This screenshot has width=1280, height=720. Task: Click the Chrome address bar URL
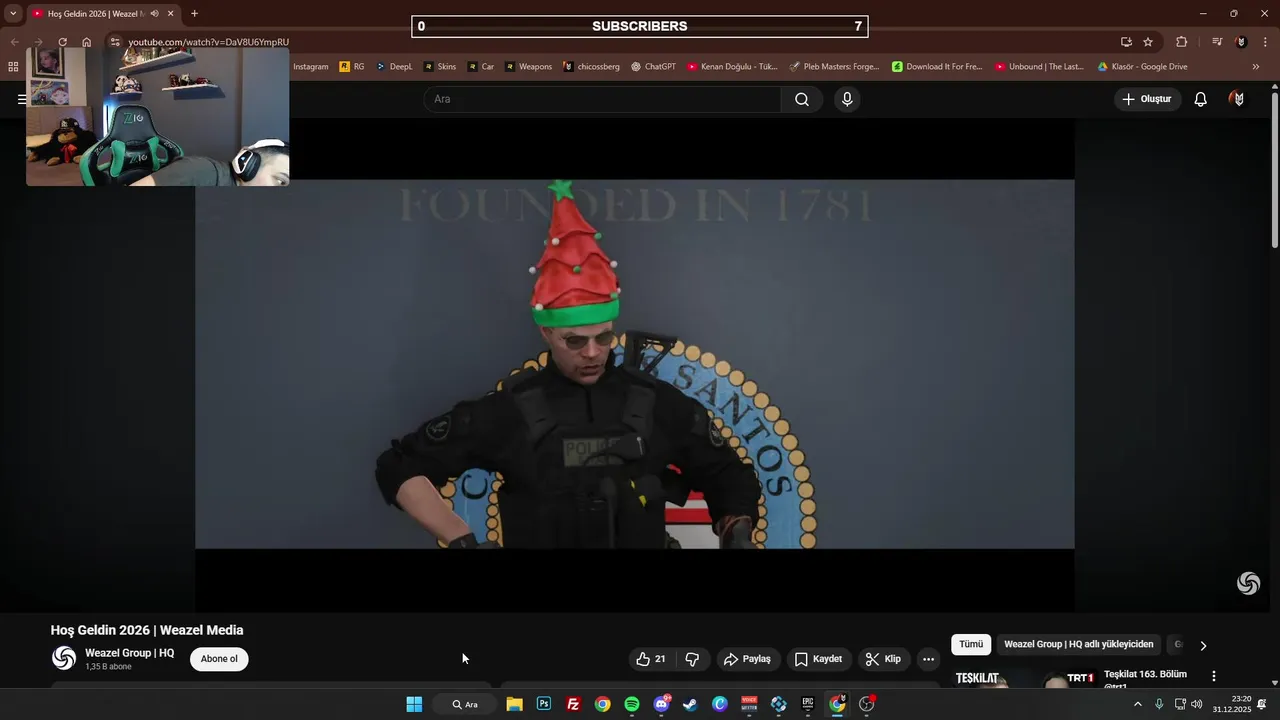pos(208,42)
